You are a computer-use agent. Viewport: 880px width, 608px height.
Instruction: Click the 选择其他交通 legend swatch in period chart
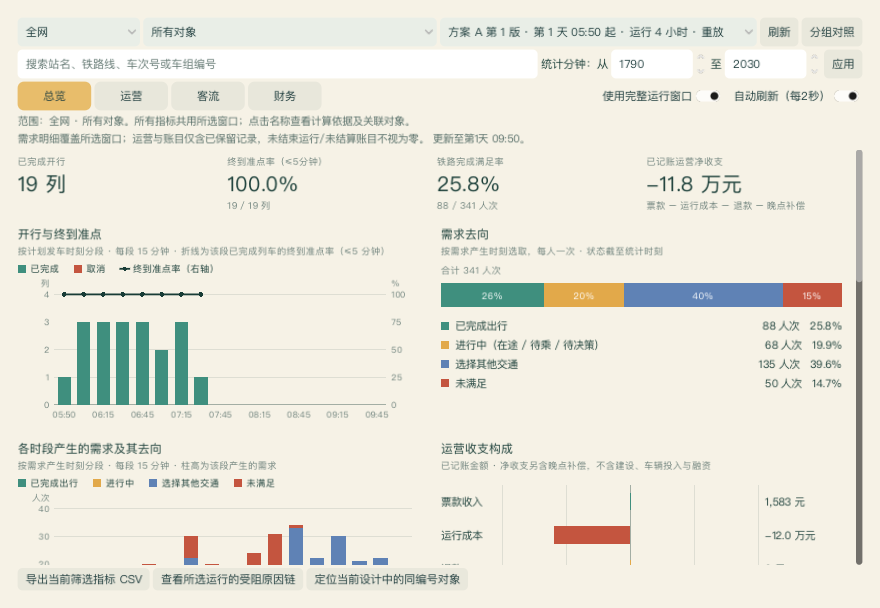point(153,483)
